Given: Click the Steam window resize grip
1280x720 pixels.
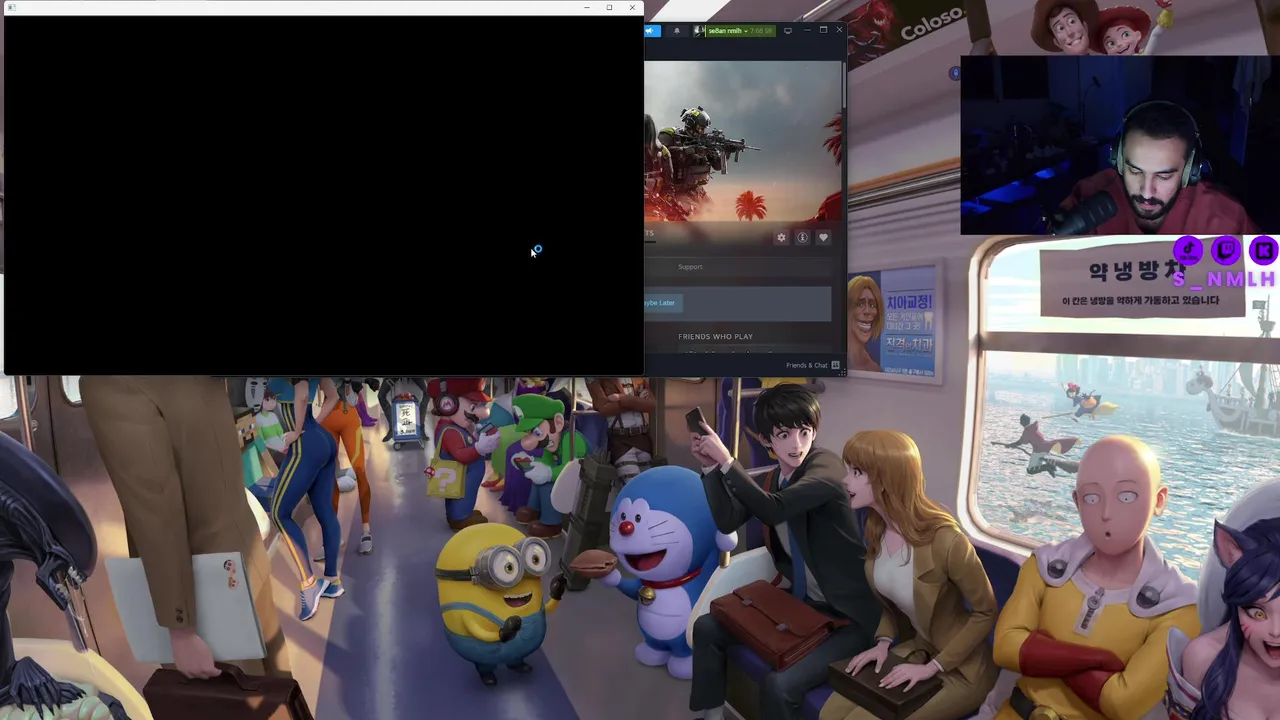Looking at the screenshot, I should pos(843,372).
